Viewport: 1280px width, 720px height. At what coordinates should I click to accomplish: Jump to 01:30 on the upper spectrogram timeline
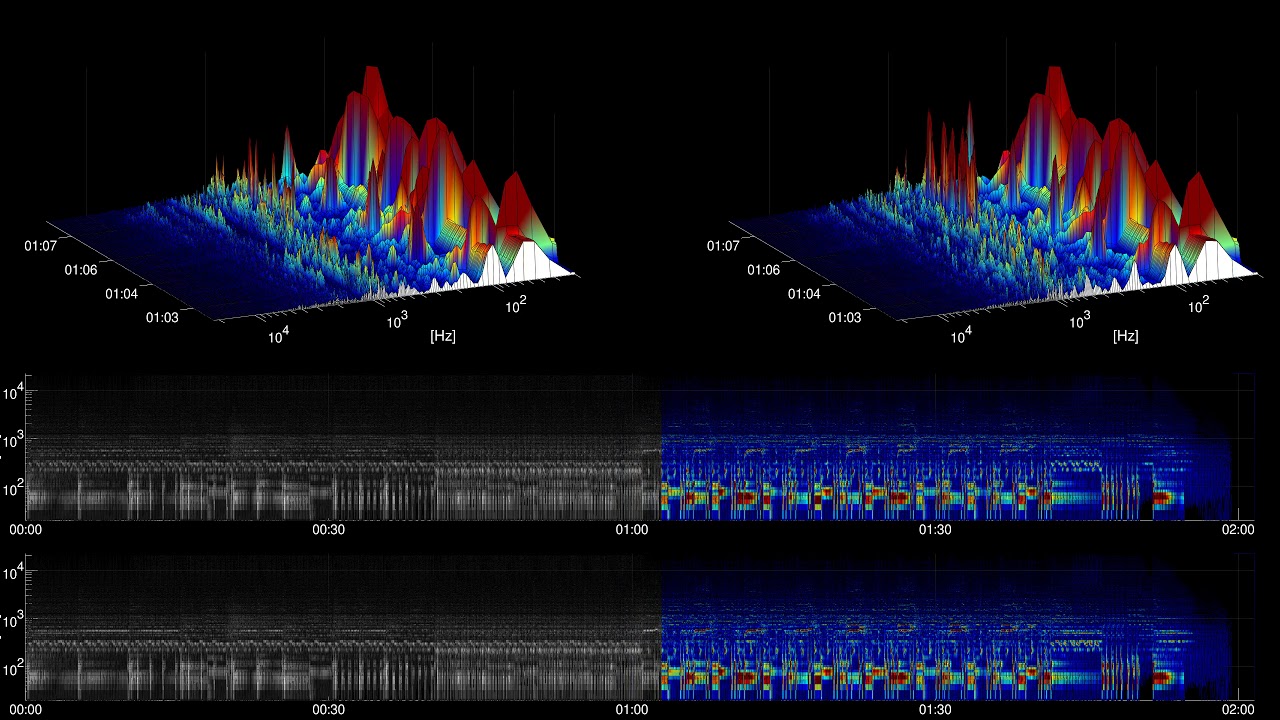coord(935,530)
